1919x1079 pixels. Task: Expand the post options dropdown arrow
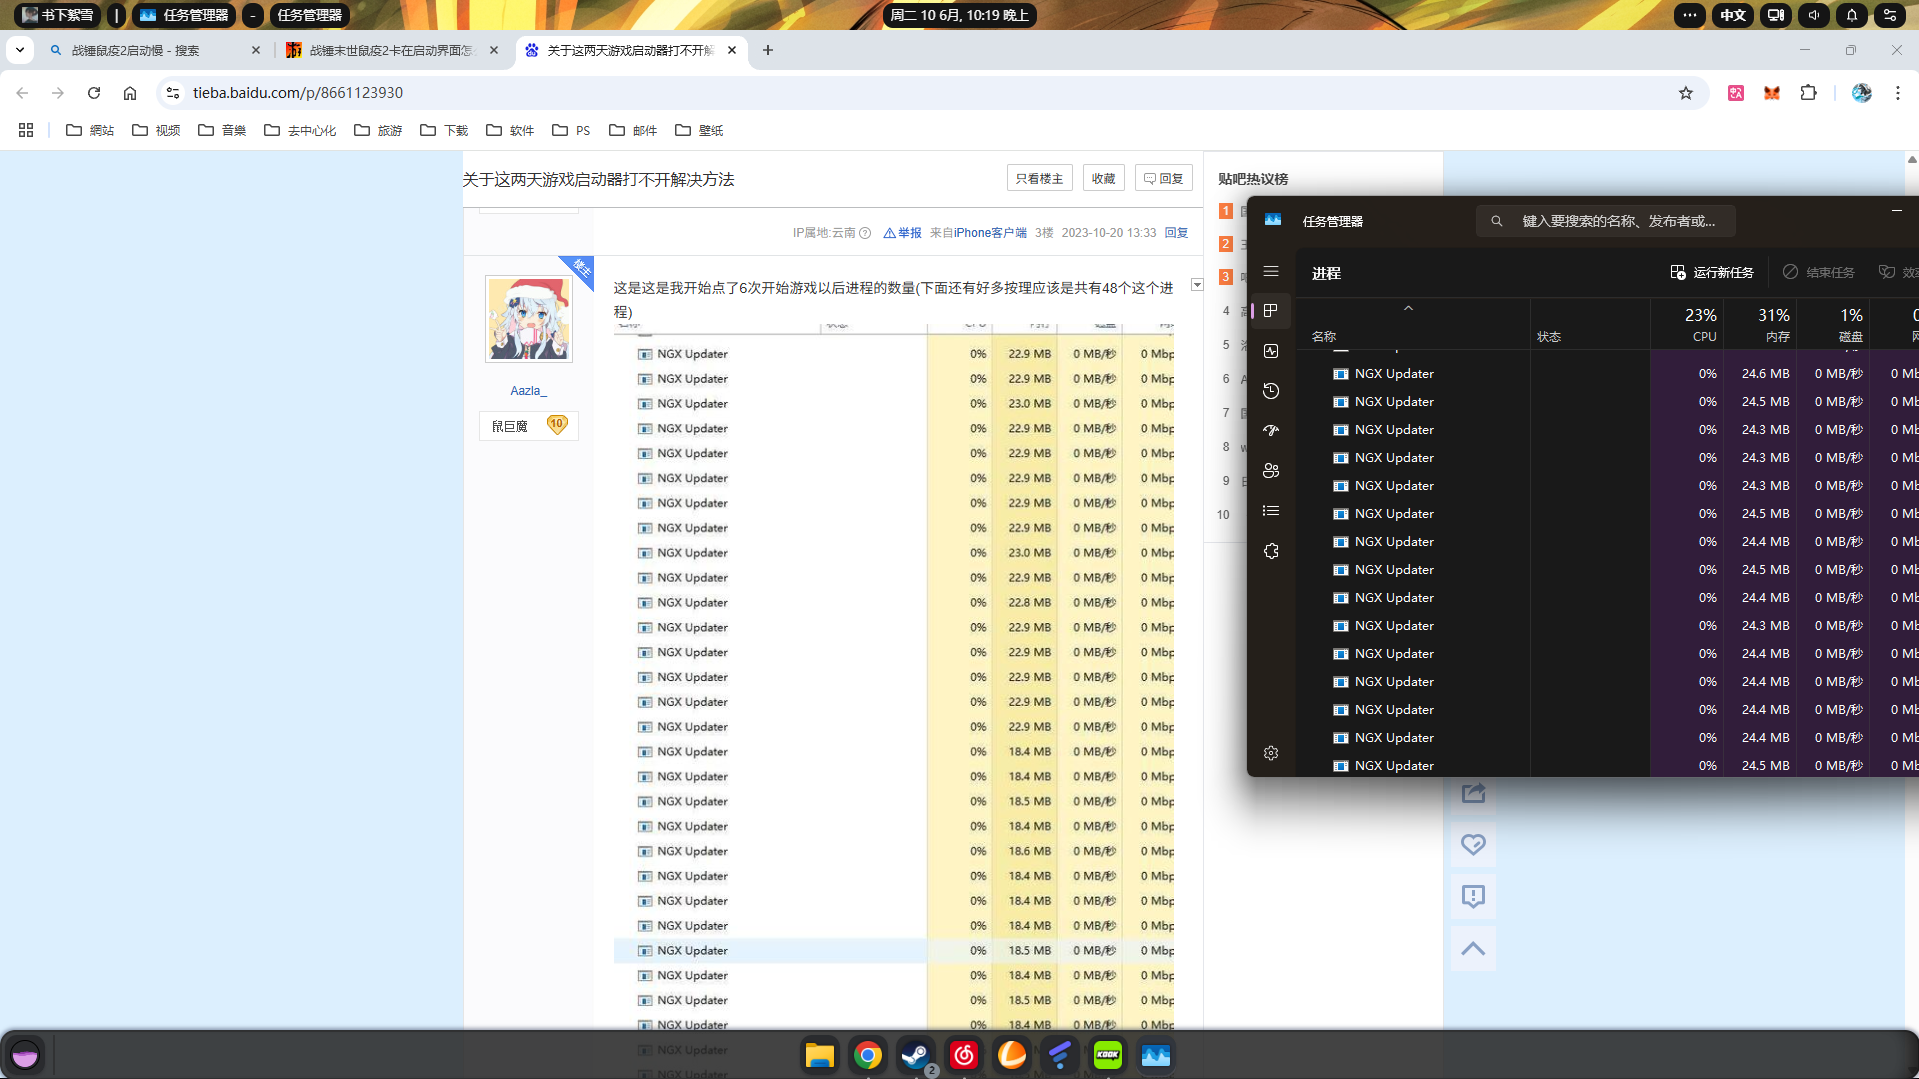click(x=1197, y=285)
